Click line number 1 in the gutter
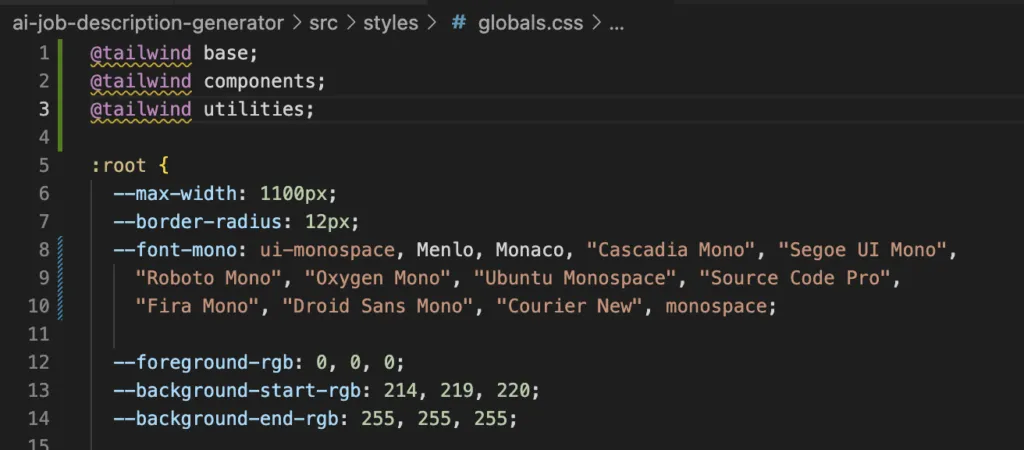This screenshot has width=1024, height=450. pyautogui.click(x=43, y=53)
